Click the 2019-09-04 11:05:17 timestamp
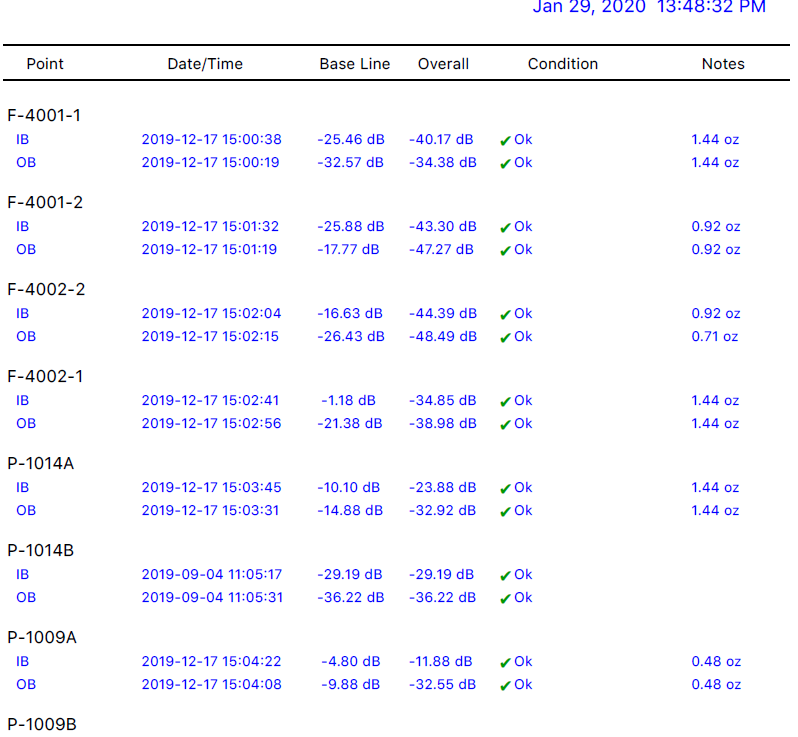This screenshot has height=737, width=798. point(212,574)
